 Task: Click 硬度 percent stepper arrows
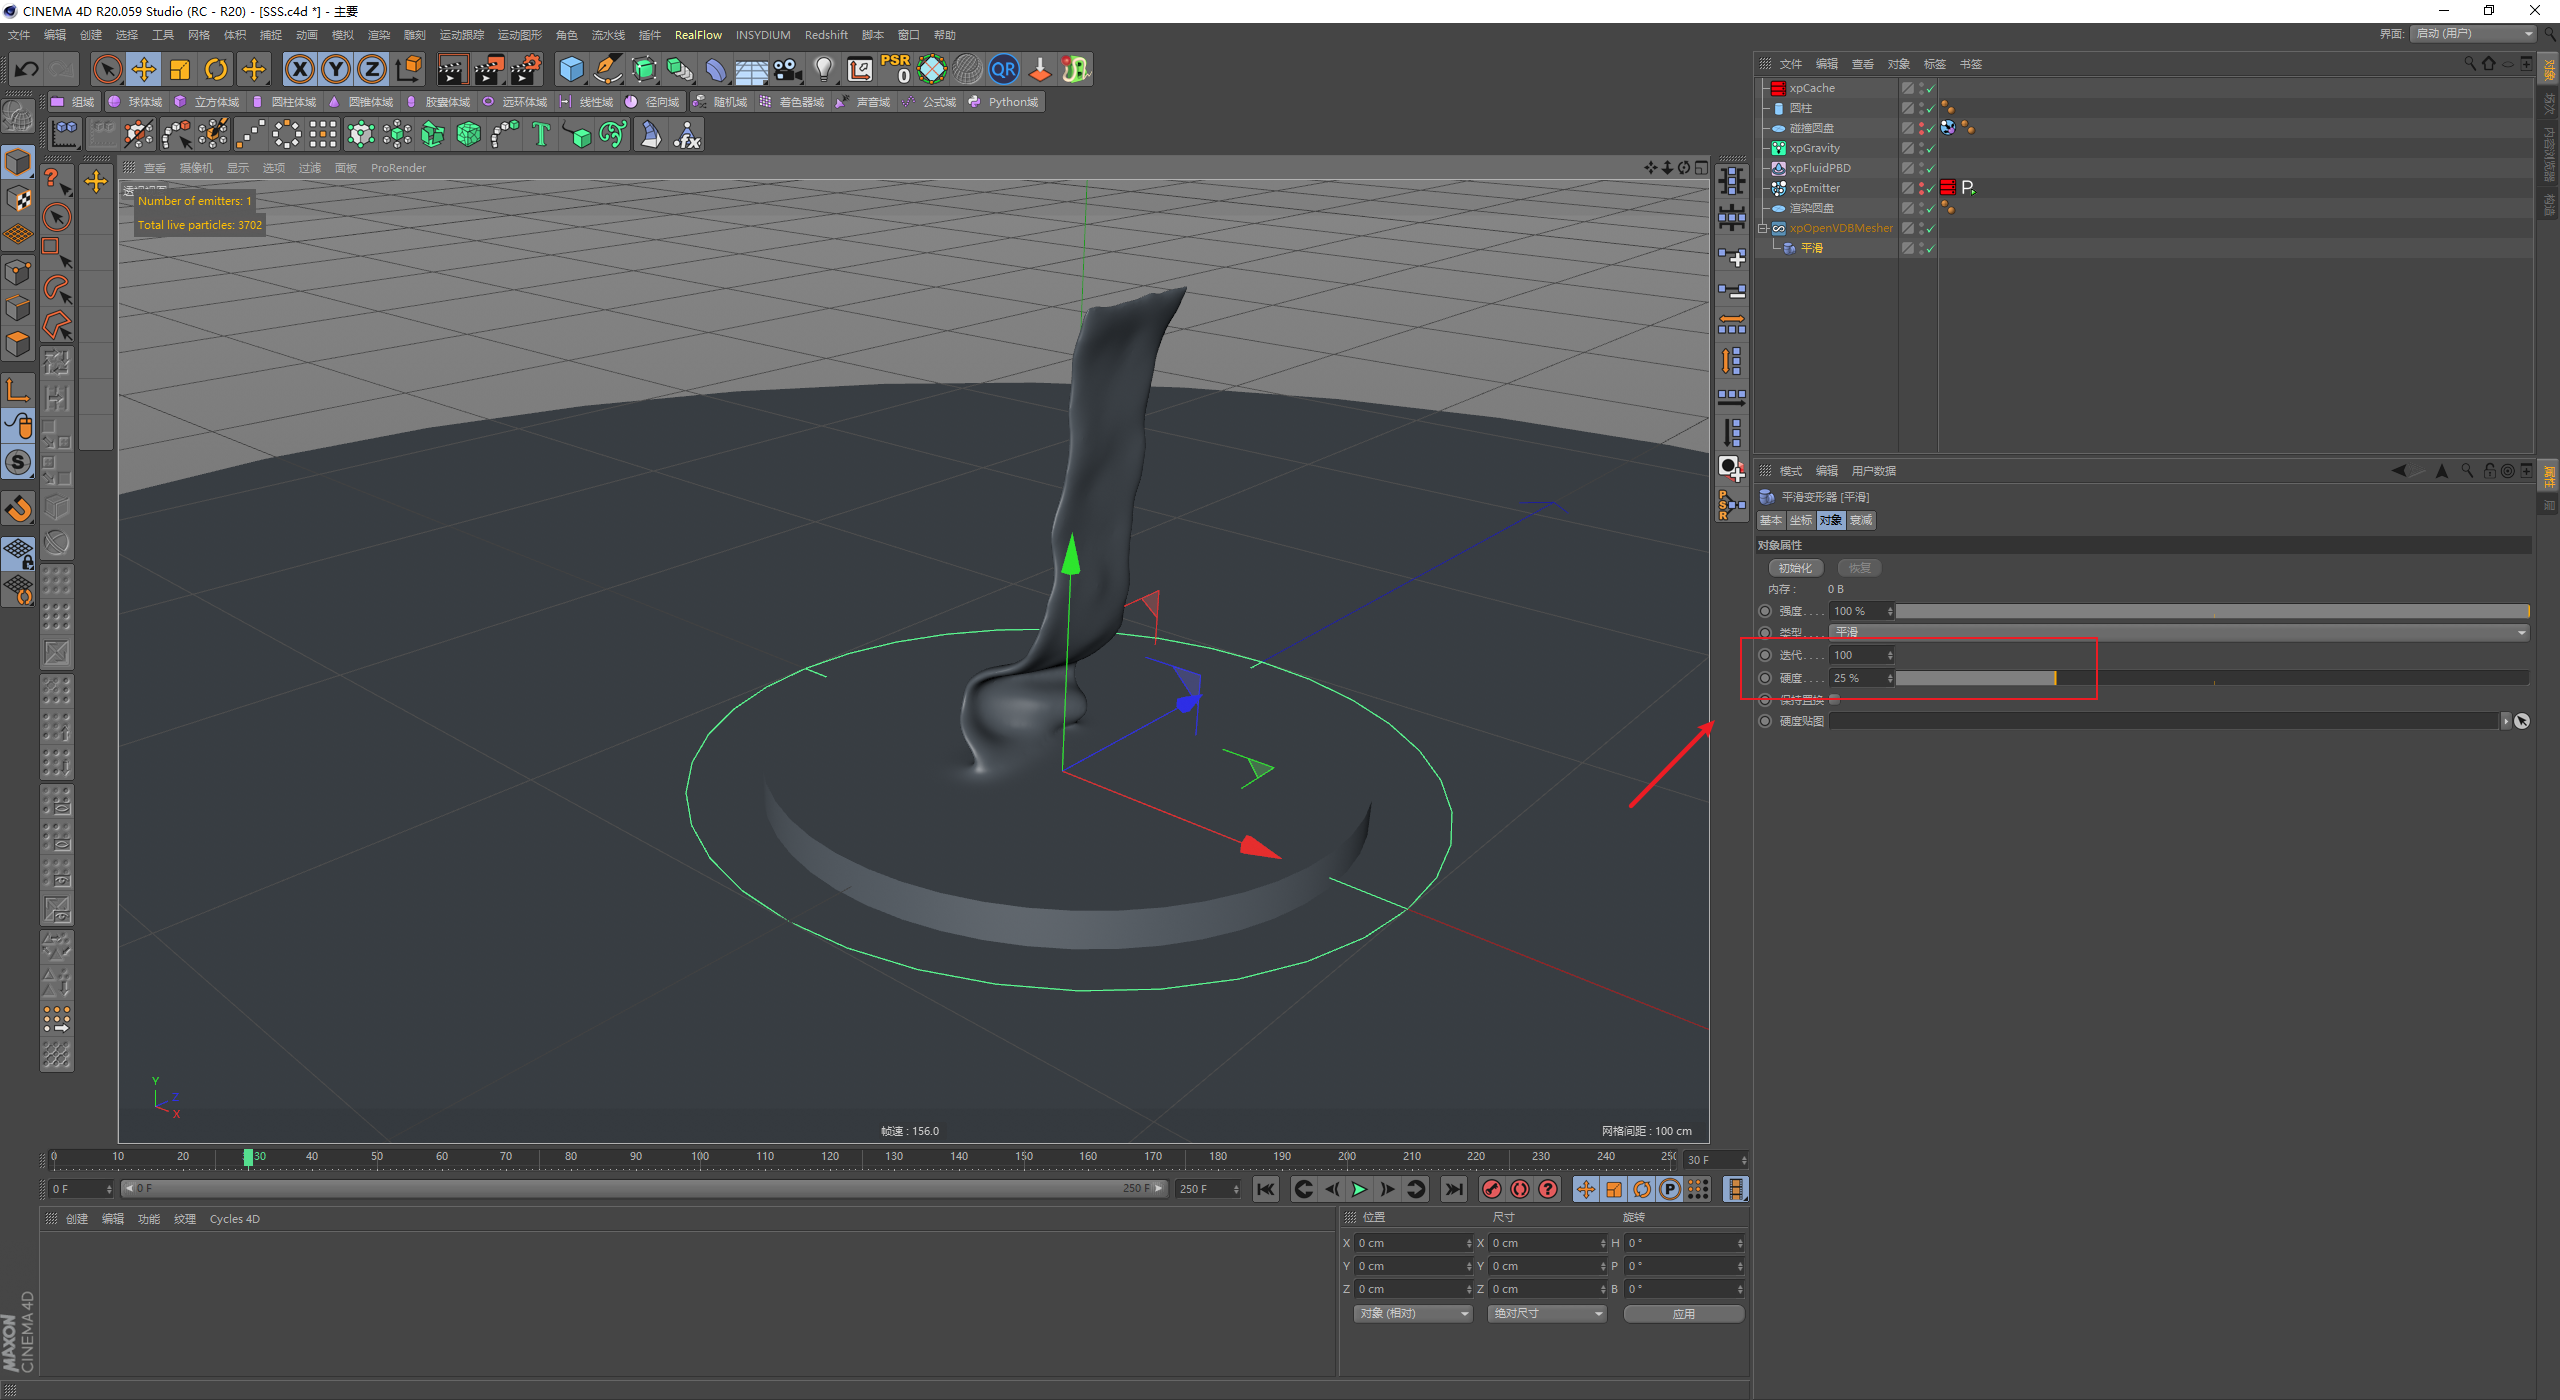[x=1890, y=678]
